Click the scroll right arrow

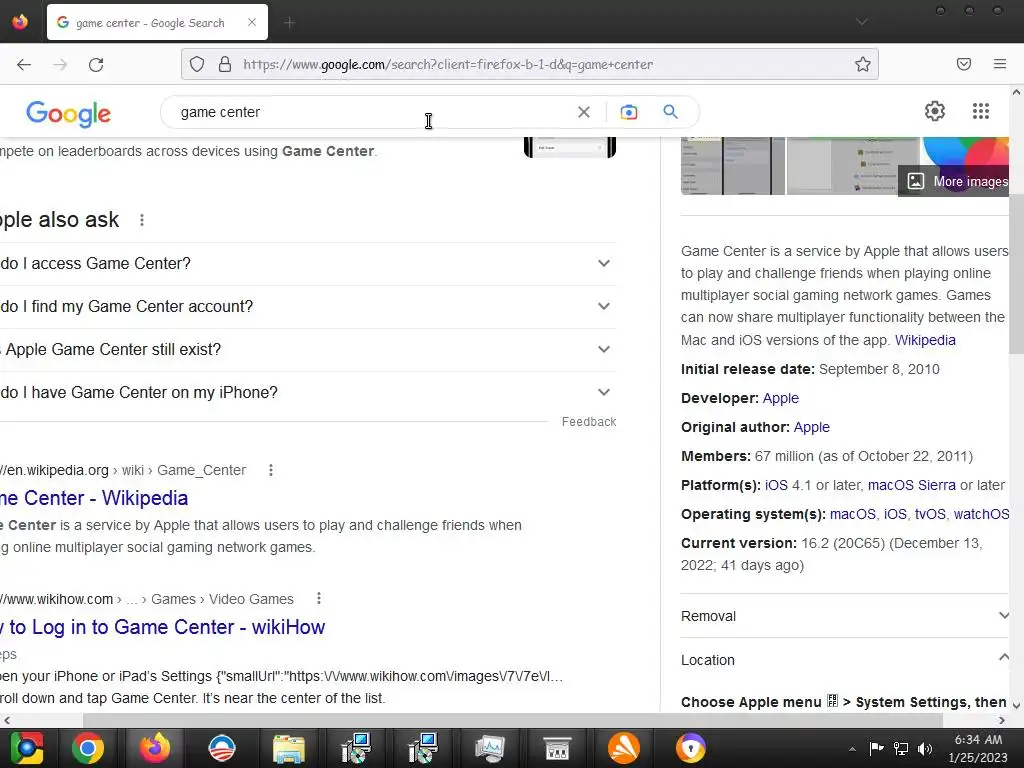click(x=1002, y=720)
